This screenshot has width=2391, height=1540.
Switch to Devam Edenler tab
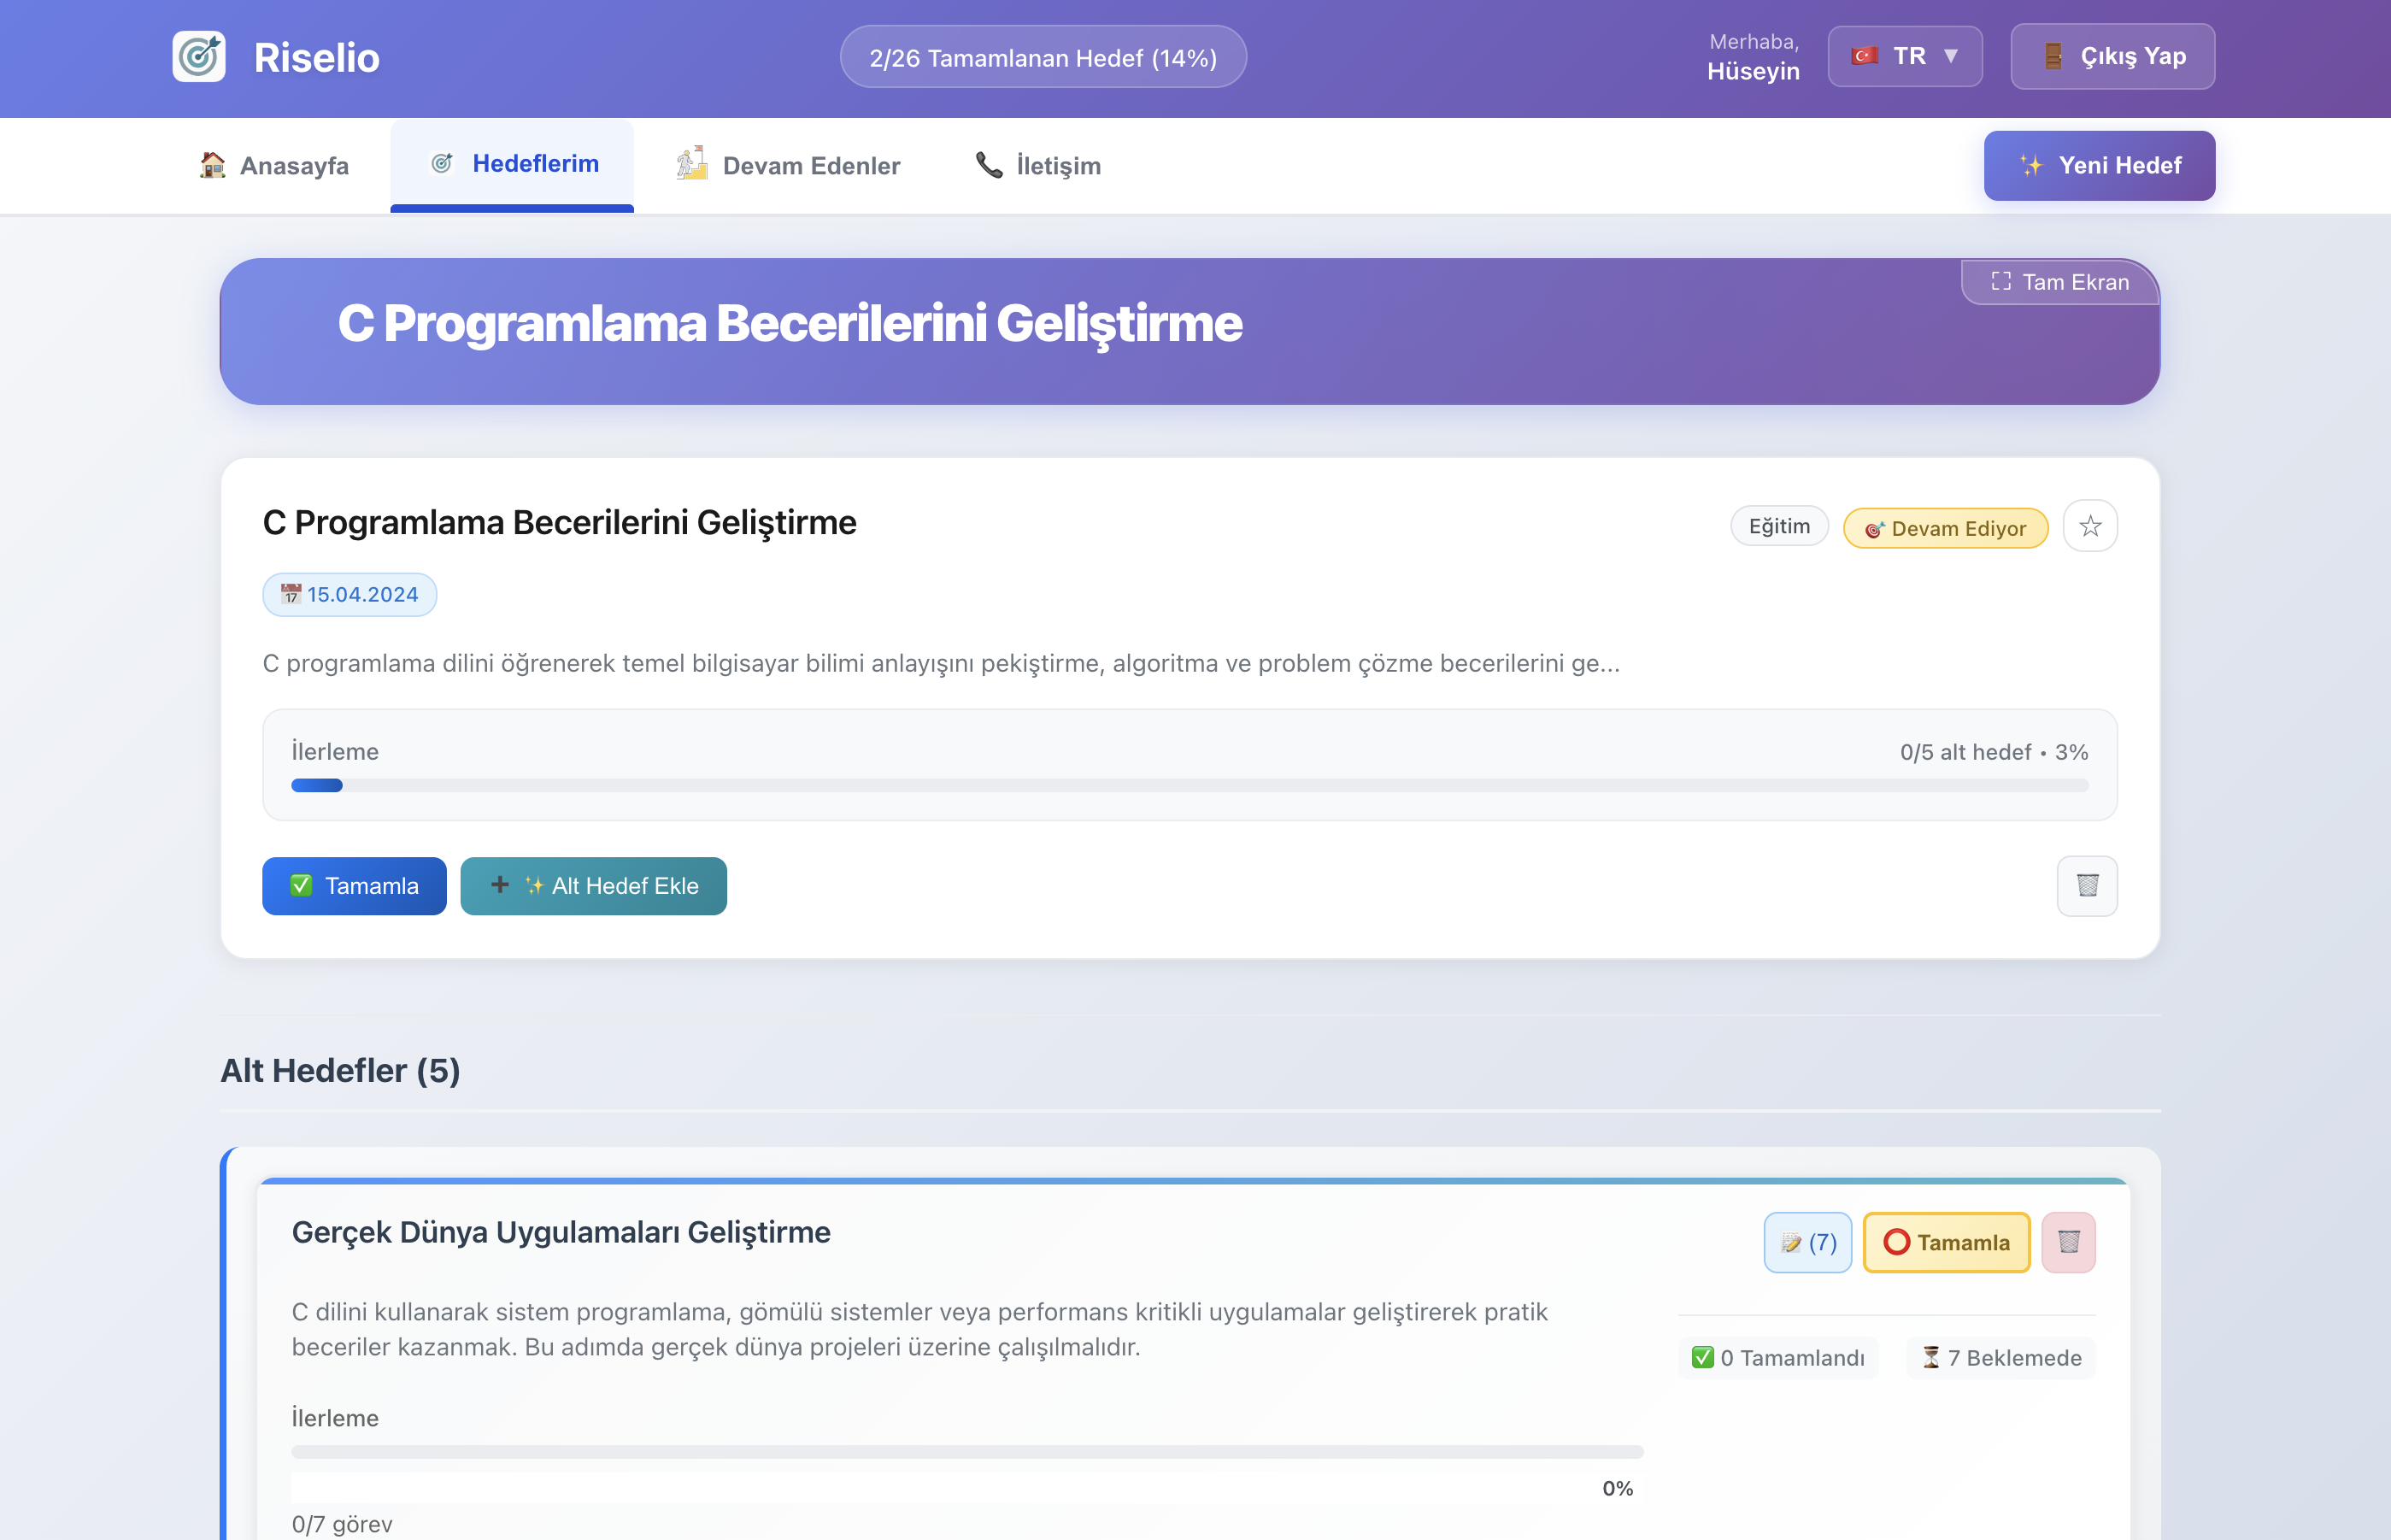[788, 165]
